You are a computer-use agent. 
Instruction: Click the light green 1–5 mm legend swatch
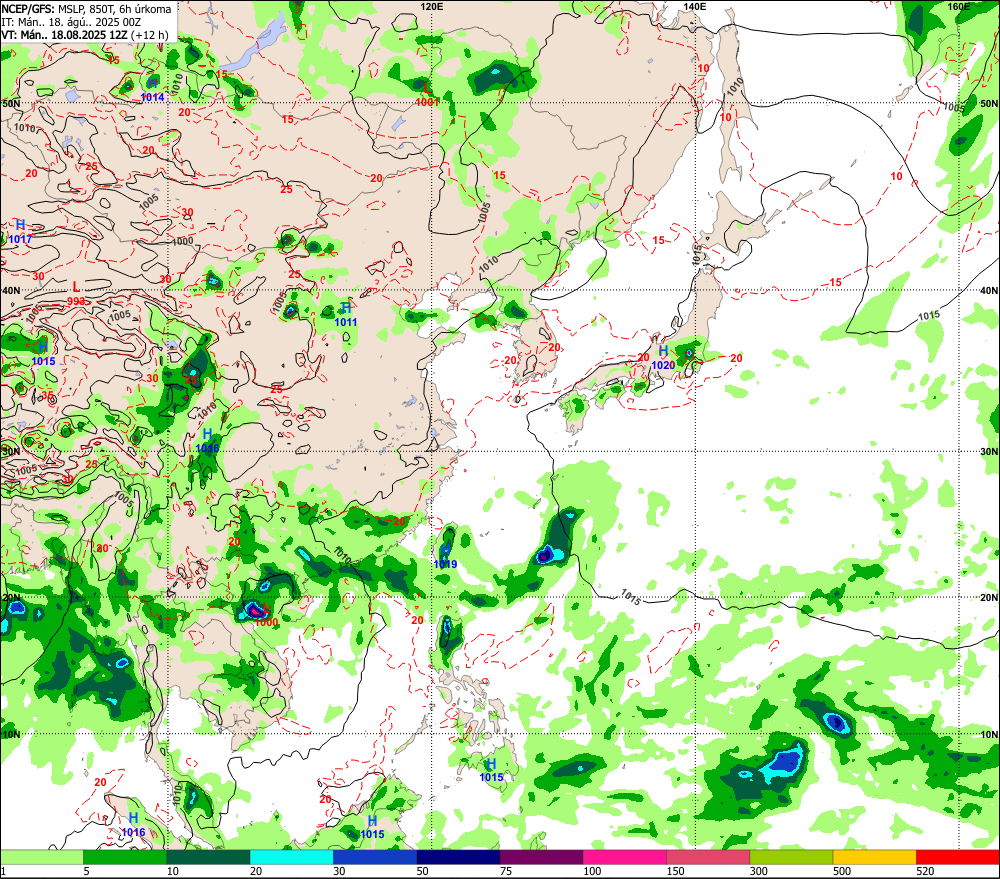pos(42,857)
